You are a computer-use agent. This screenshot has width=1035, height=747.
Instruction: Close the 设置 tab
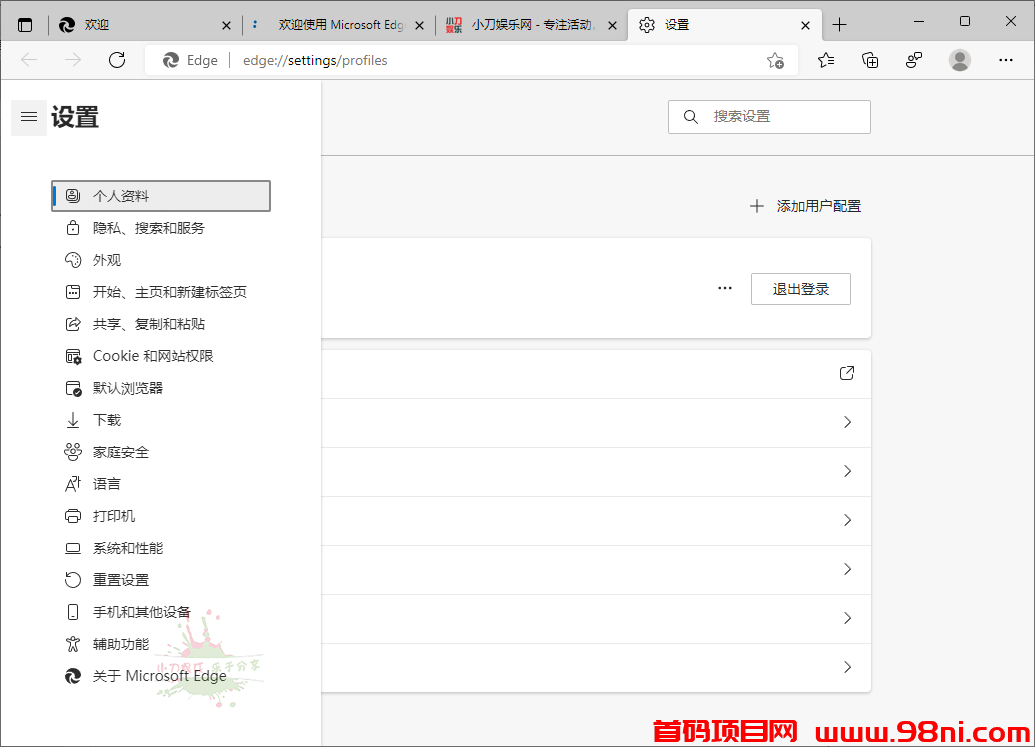(x=805, y=26)
